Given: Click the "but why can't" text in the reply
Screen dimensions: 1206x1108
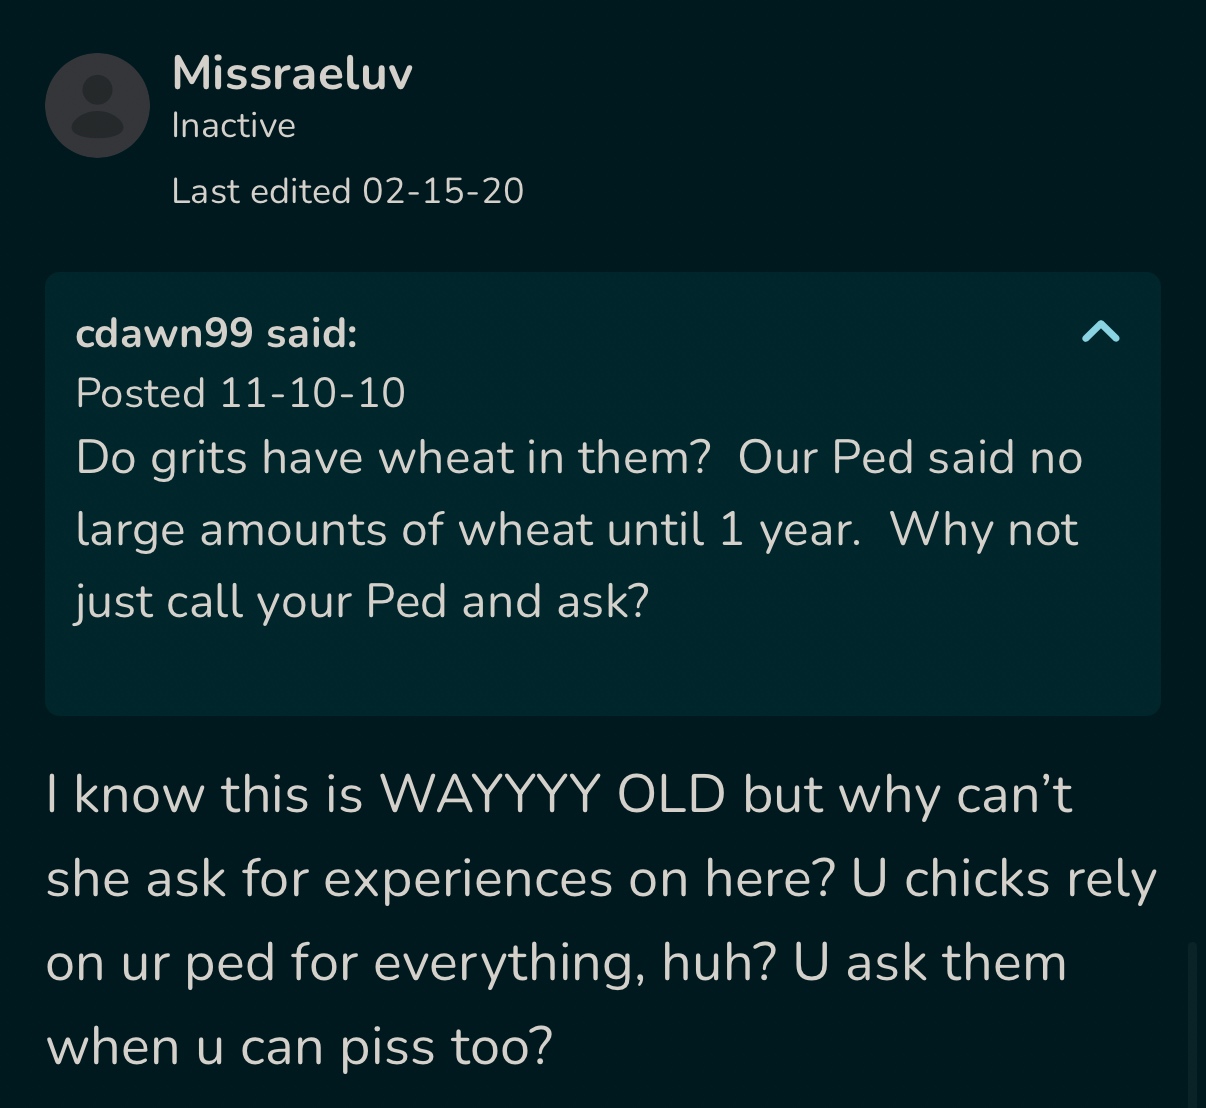Looking at the screenshot, I should (x=907, y=795).
